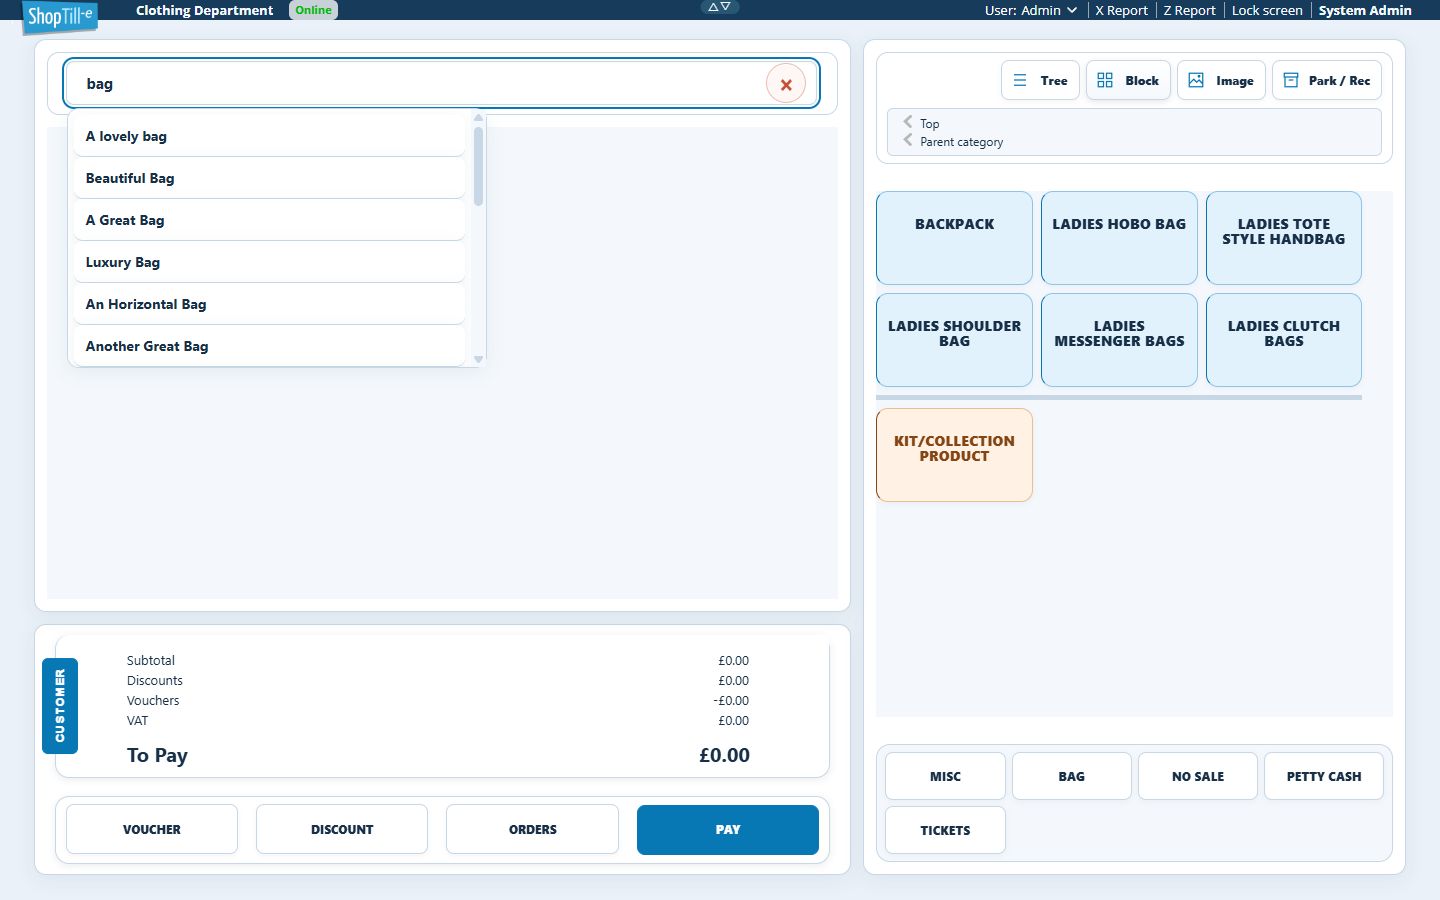Select 'Luxury Bag' suggestion
This screenshot has width=1440, height=900.
(x=269, y=262)
